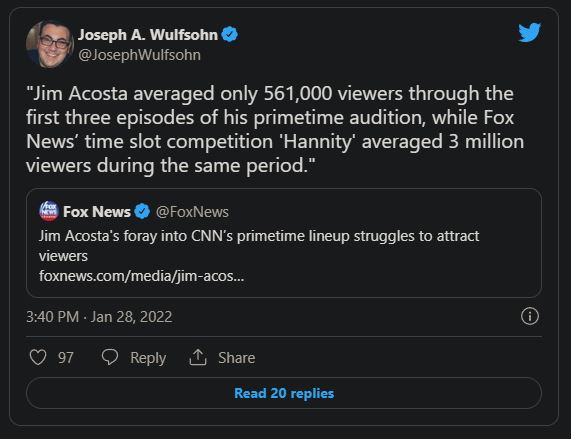The height and width of the screenshot is (439, 571).
Task: Click Read 20 replies button
Action: pos(284,393)
